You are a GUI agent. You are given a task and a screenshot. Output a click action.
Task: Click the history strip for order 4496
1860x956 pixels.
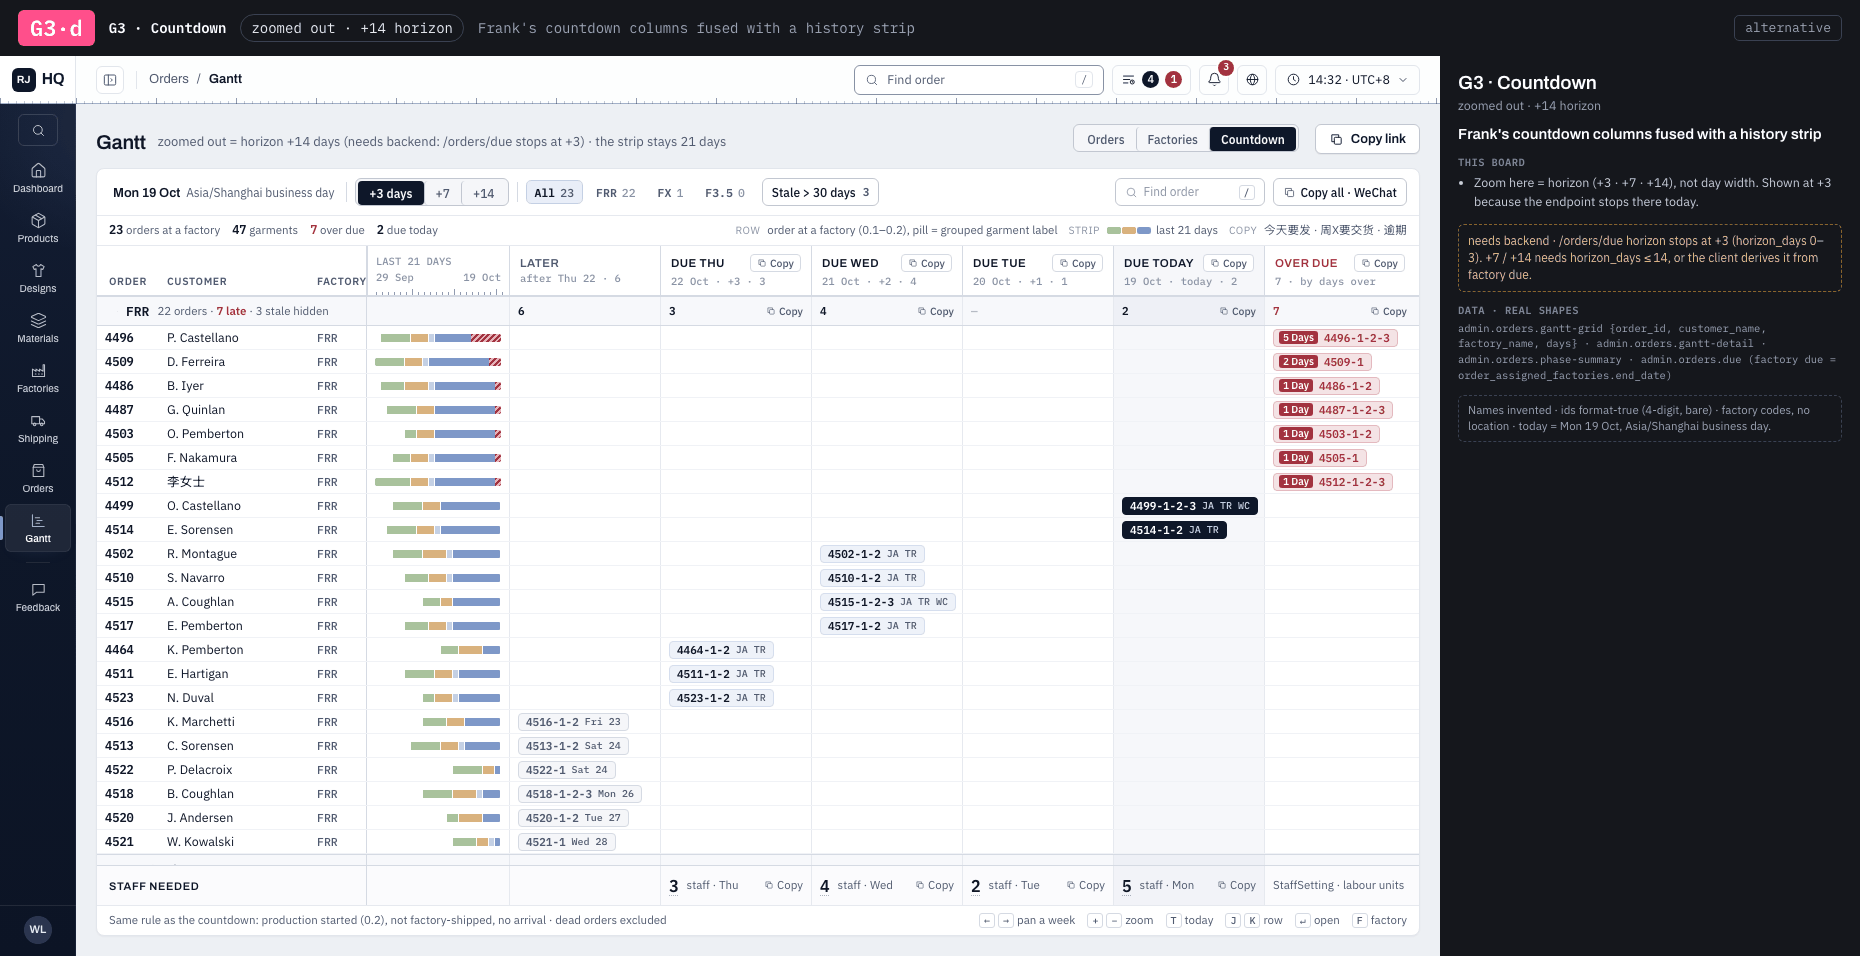(440, 338)
